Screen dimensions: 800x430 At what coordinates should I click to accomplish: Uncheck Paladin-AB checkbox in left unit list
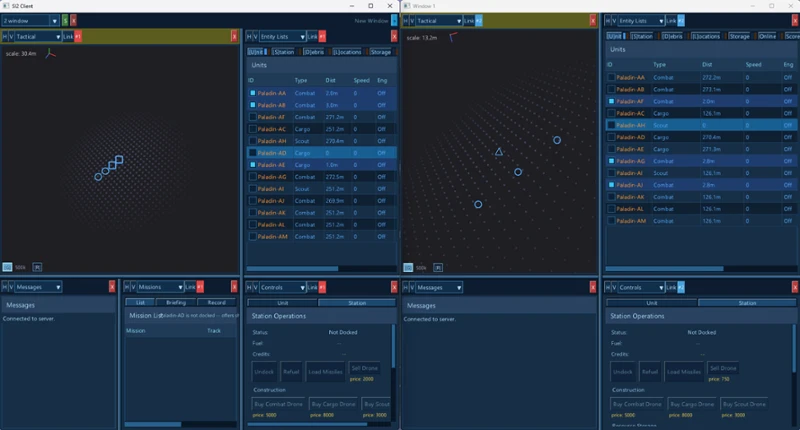[x=253, y=105]
